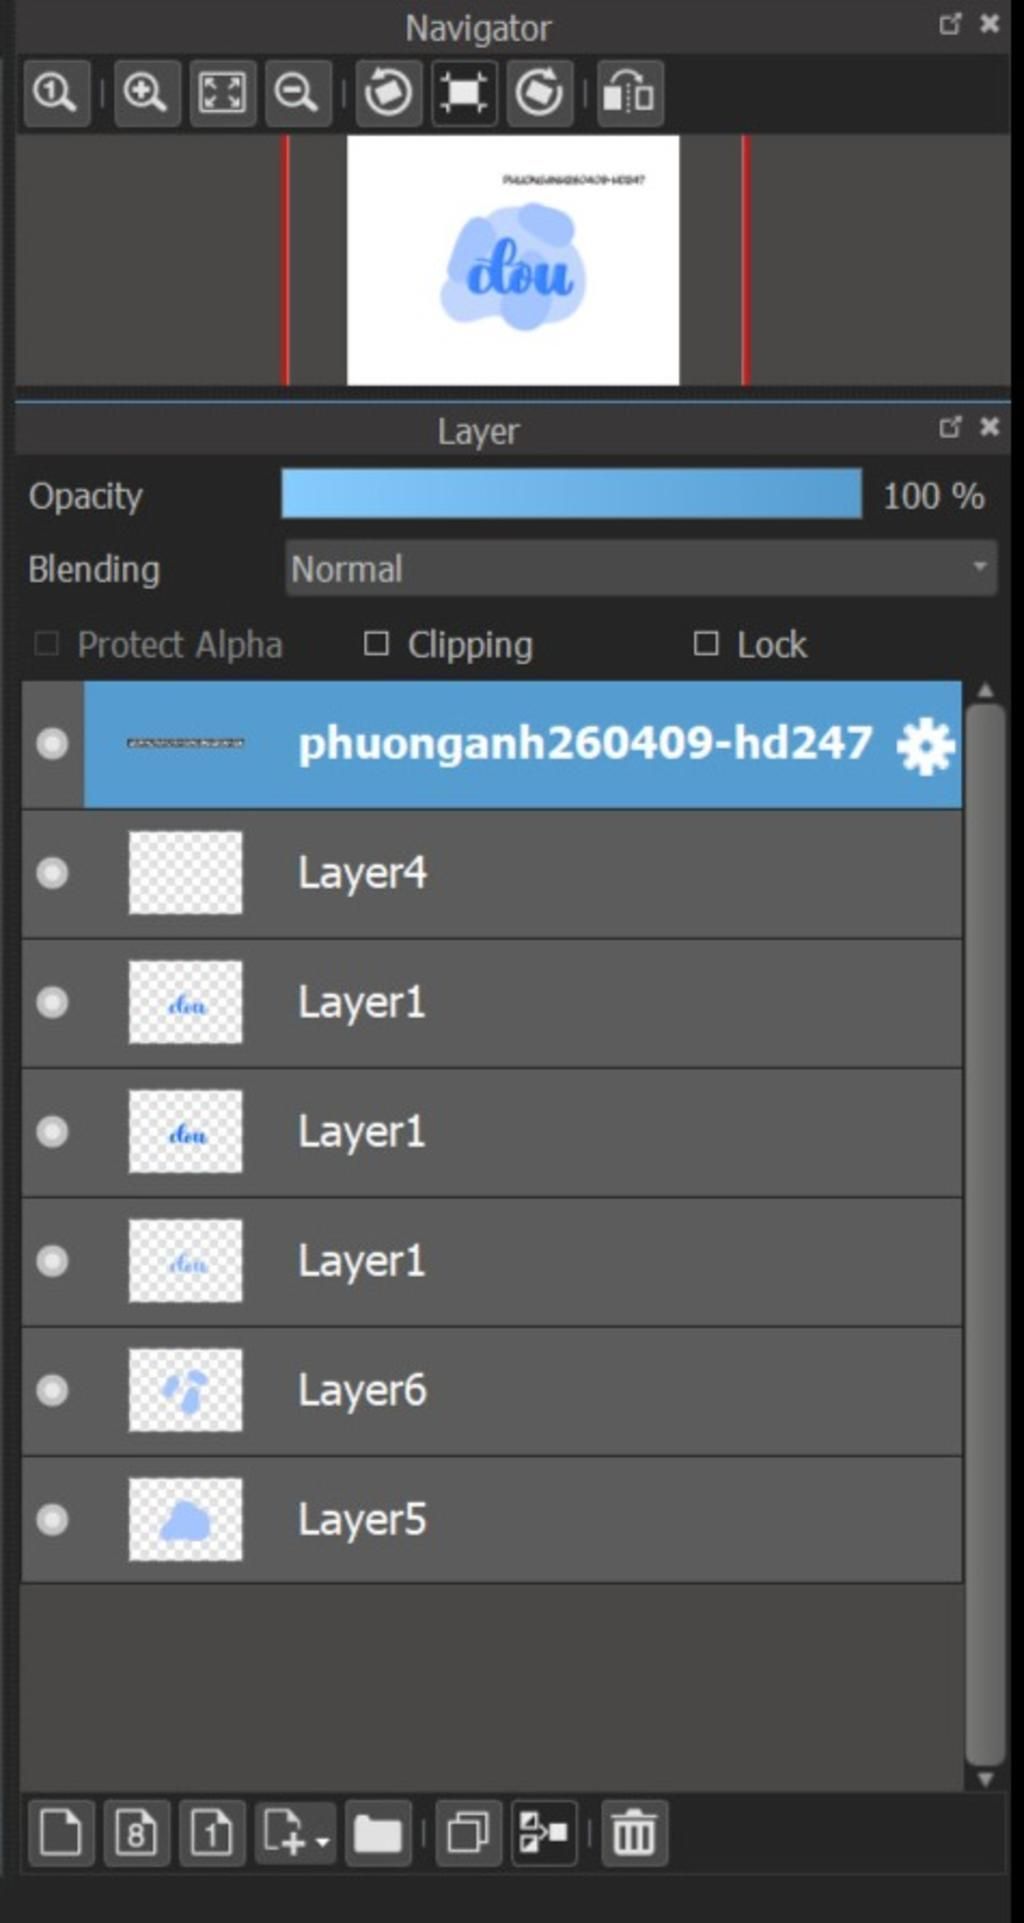Fit canvas to window in Navigator

click(222, 93)
